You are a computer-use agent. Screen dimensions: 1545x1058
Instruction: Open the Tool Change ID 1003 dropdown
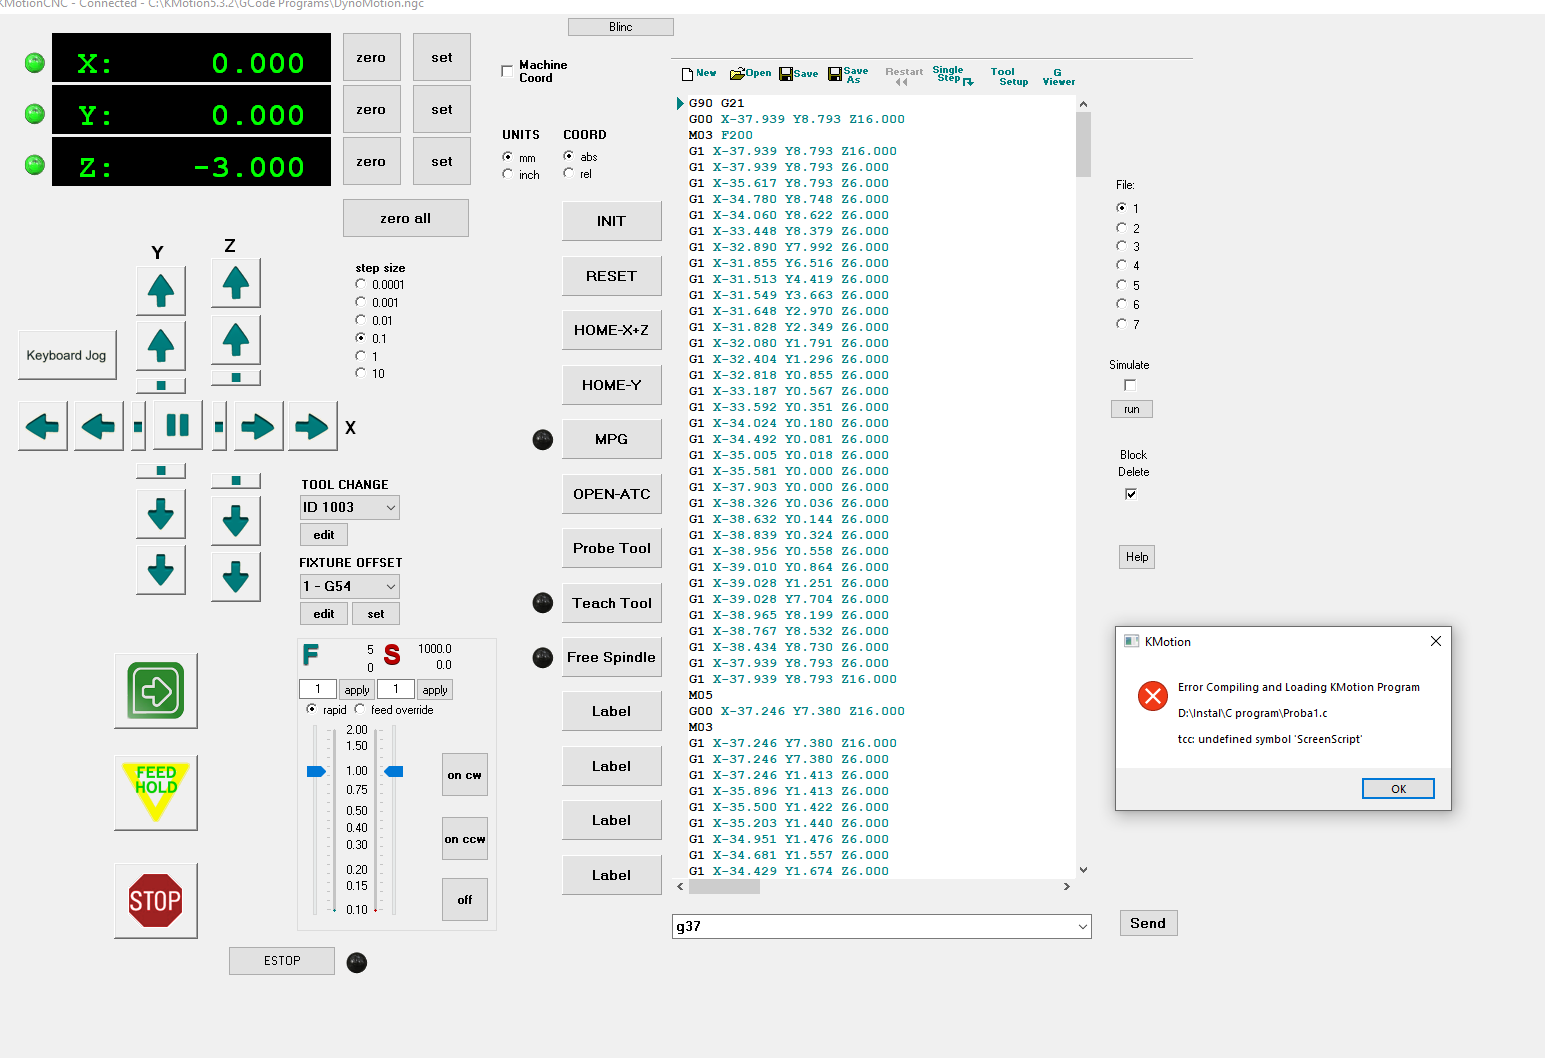(x=390, y=508)
